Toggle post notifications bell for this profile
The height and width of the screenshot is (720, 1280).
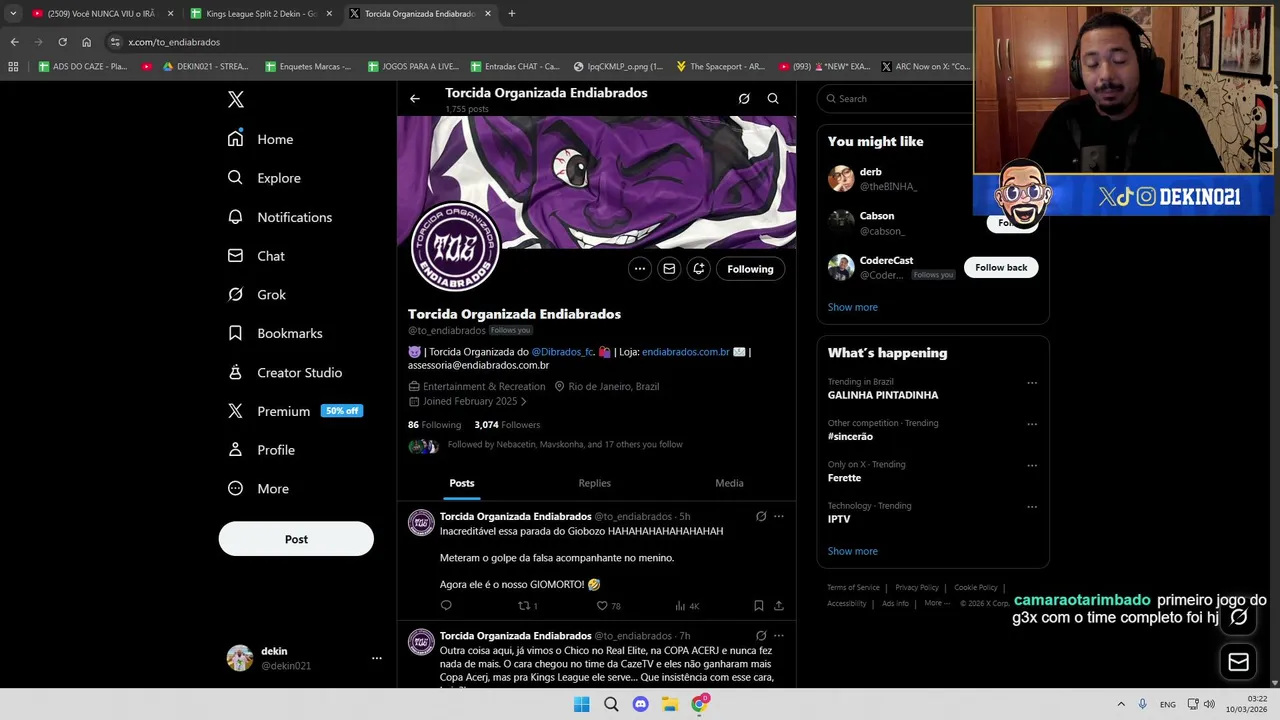699,269
